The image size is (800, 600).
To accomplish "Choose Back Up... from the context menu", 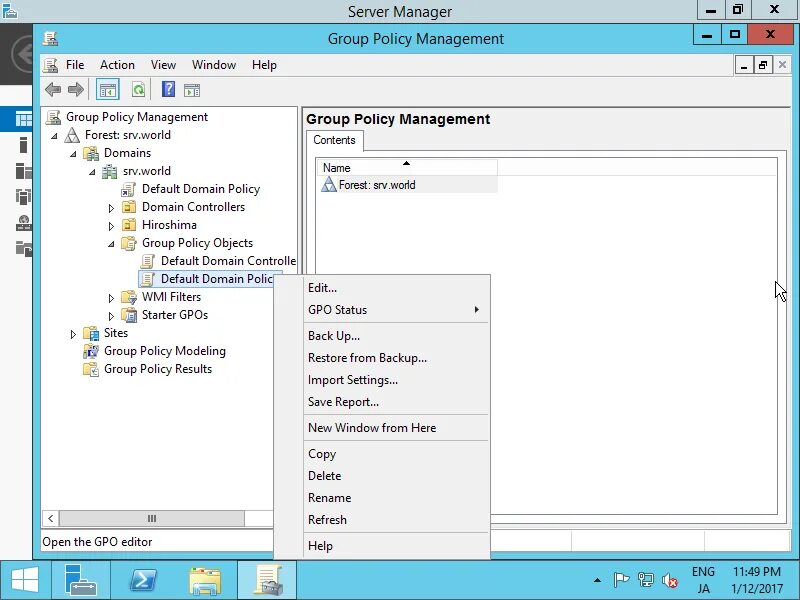I will click(396, 336).
